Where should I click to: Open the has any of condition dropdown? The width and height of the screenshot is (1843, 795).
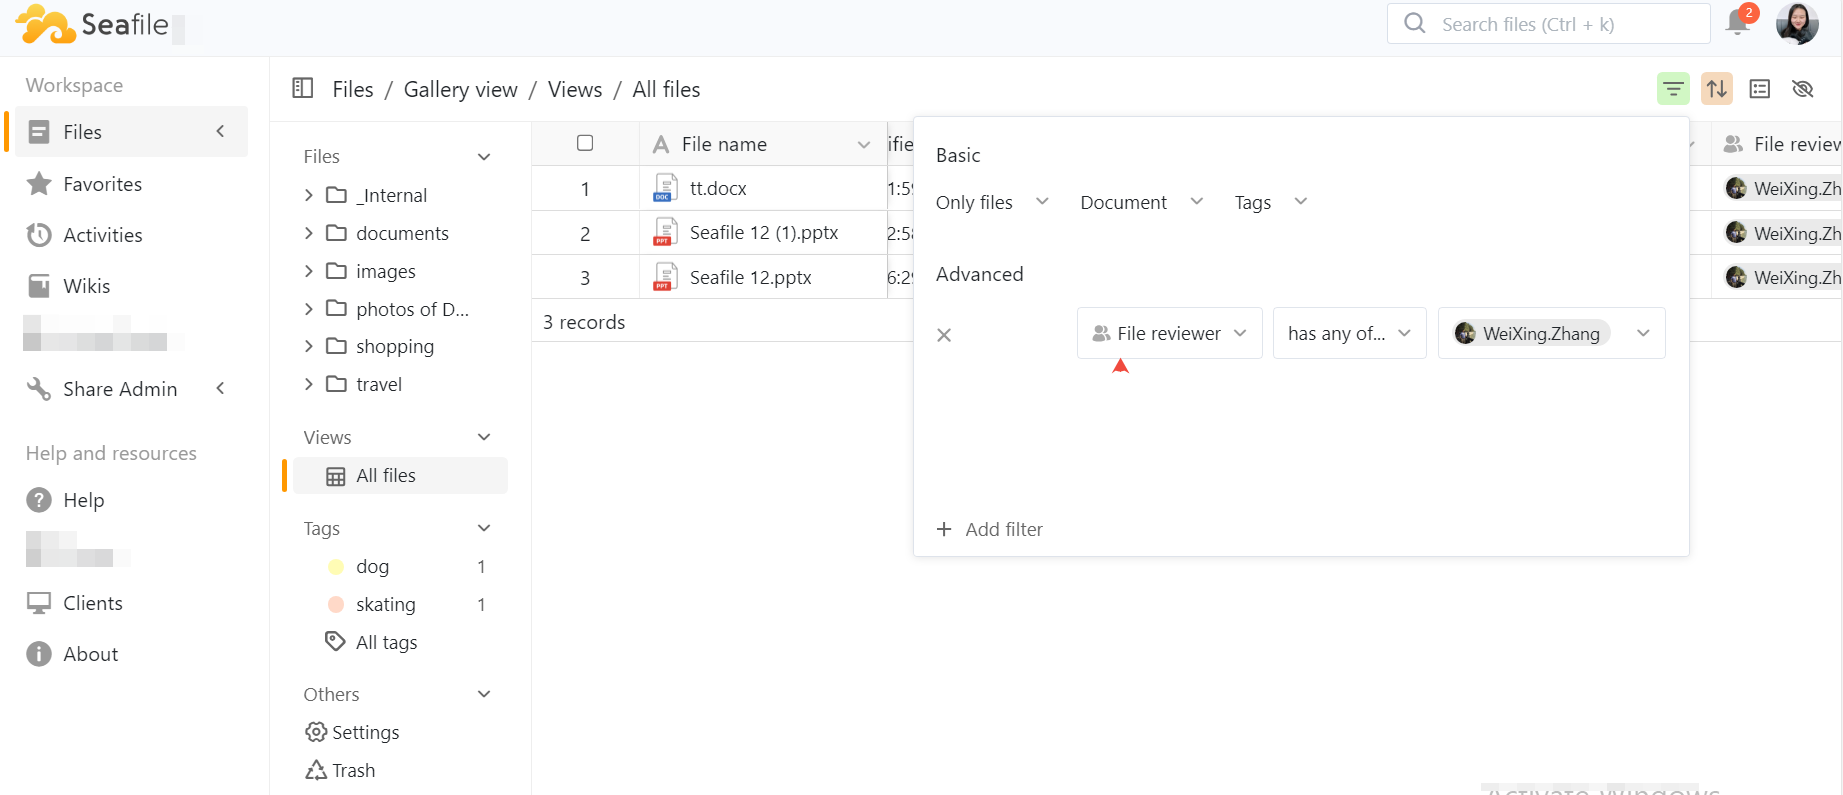click(x=1348, y=333)
